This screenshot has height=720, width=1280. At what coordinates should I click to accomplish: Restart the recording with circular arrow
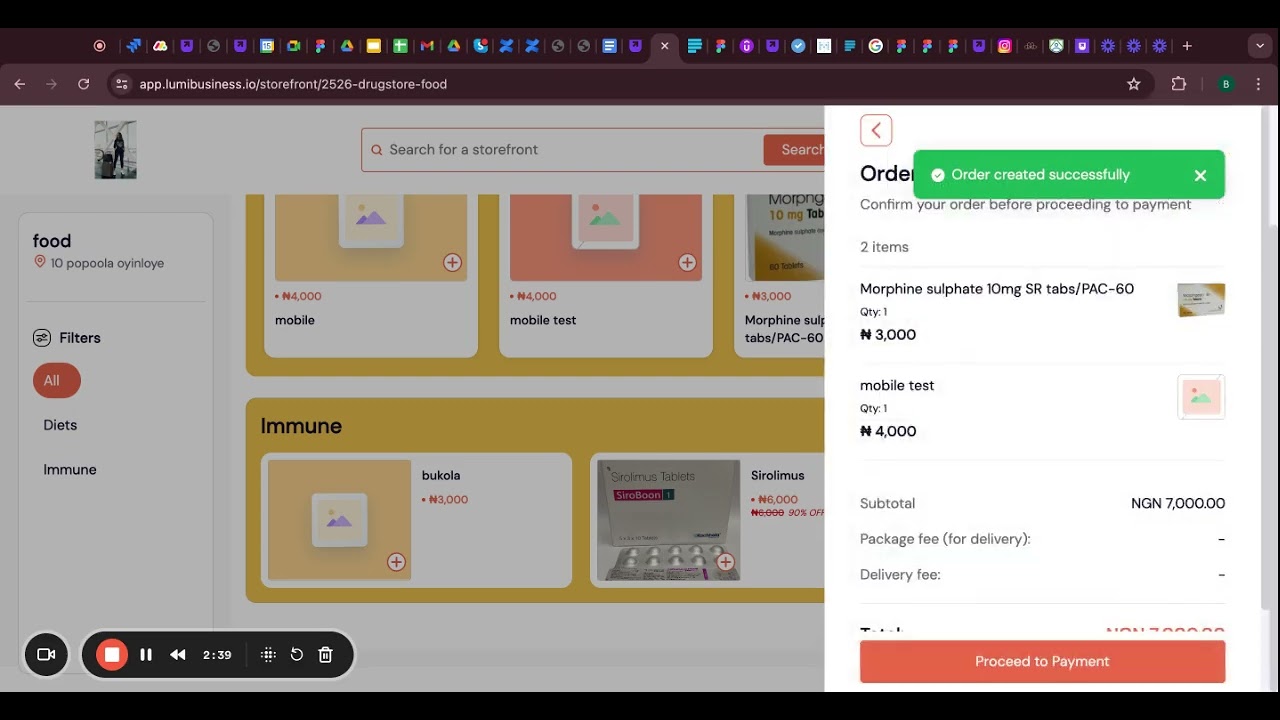tap(297, 655)
